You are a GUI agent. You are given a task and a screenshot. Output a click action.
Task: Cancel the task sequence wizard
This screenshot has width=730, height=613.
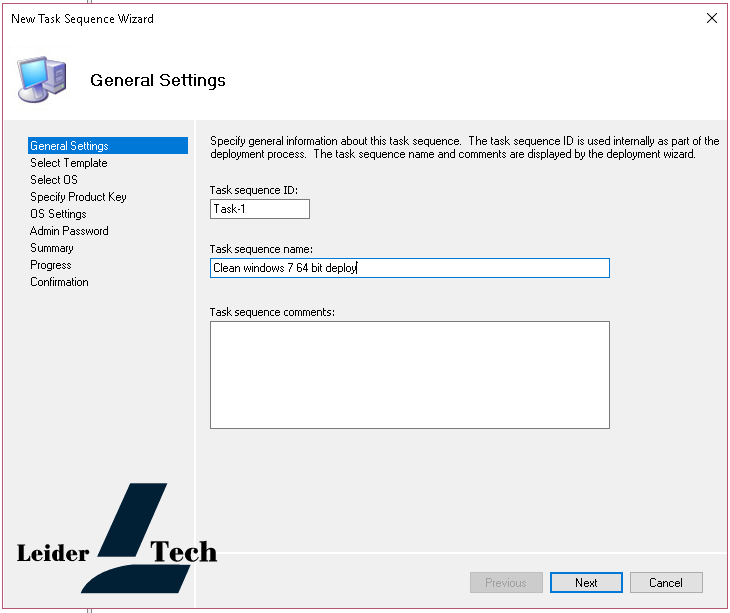[665, 583]
